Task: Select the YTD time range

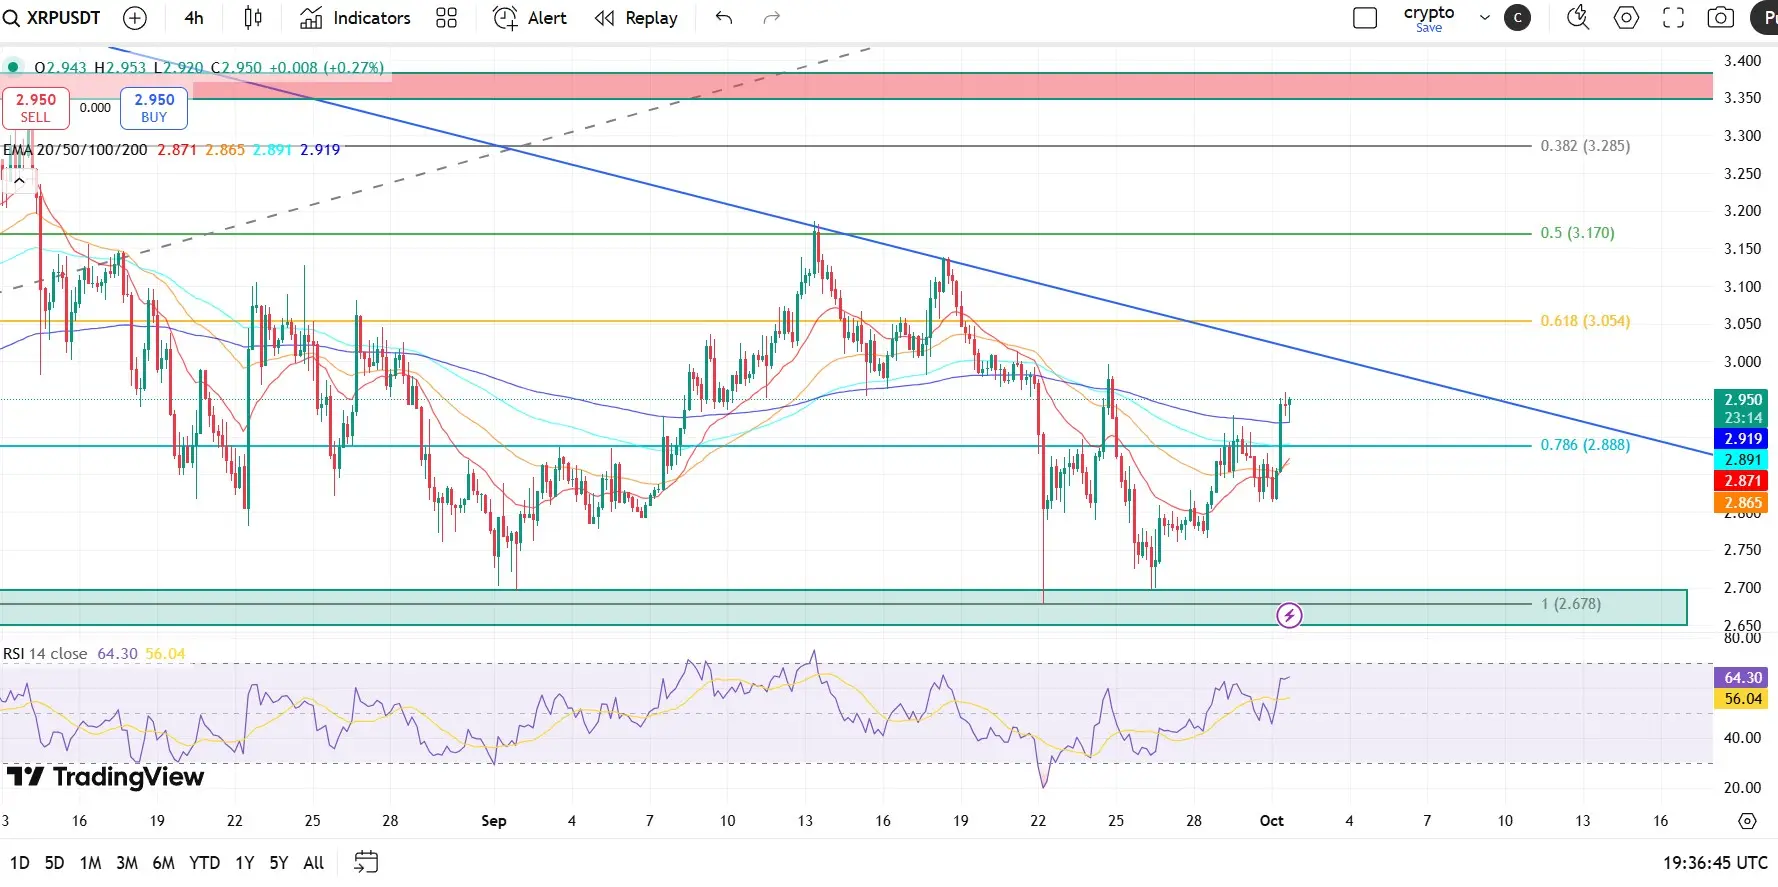Action: pyautogui.click(x=204, y=862)
